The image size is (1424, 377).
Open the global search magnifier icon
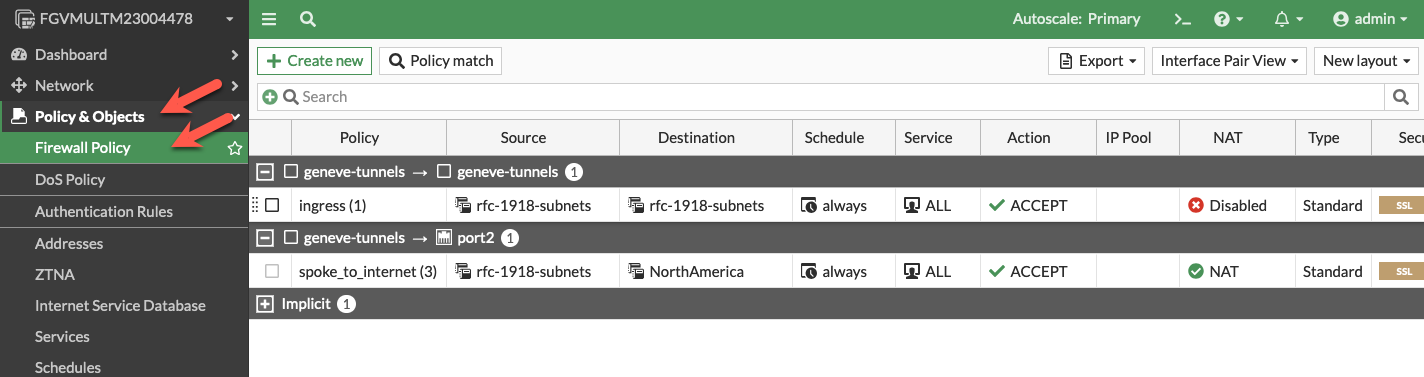pos(308,19)
